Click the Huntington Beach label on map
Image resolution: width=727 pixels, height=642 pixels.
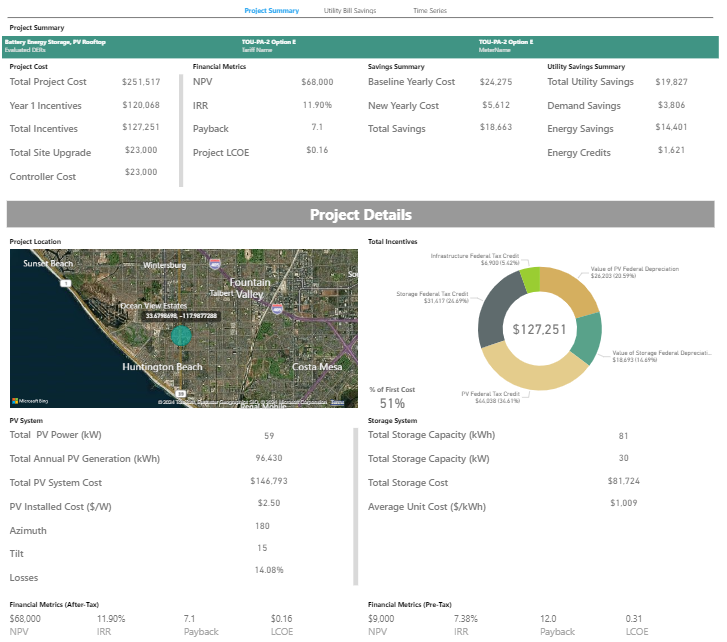162,367
